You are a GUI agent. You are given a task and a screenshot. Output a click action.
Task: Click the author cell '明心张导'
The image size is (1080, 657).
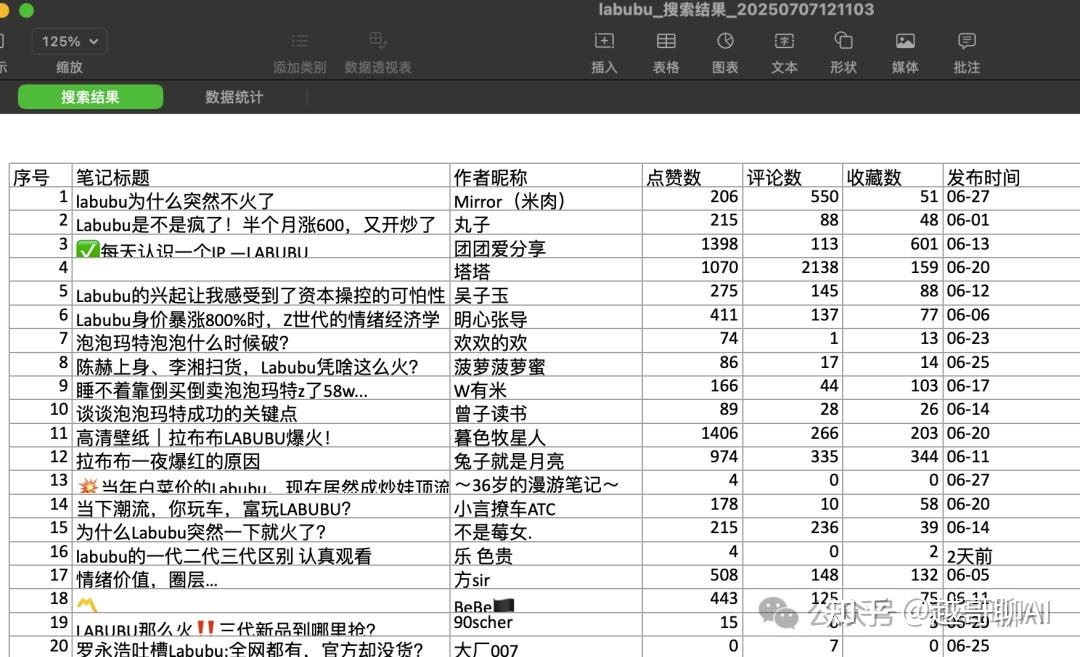(x=546, y=317)
